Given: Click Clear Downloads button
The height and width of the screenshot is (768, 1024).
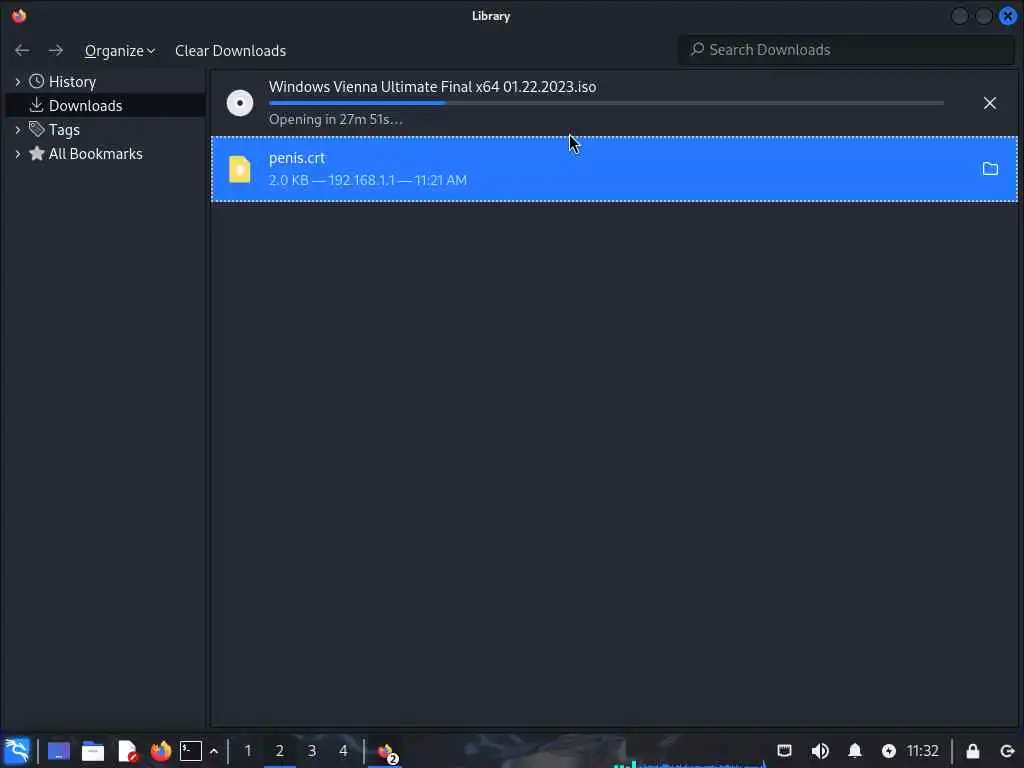Looking at the screenshot, I should tap(230, 50).
